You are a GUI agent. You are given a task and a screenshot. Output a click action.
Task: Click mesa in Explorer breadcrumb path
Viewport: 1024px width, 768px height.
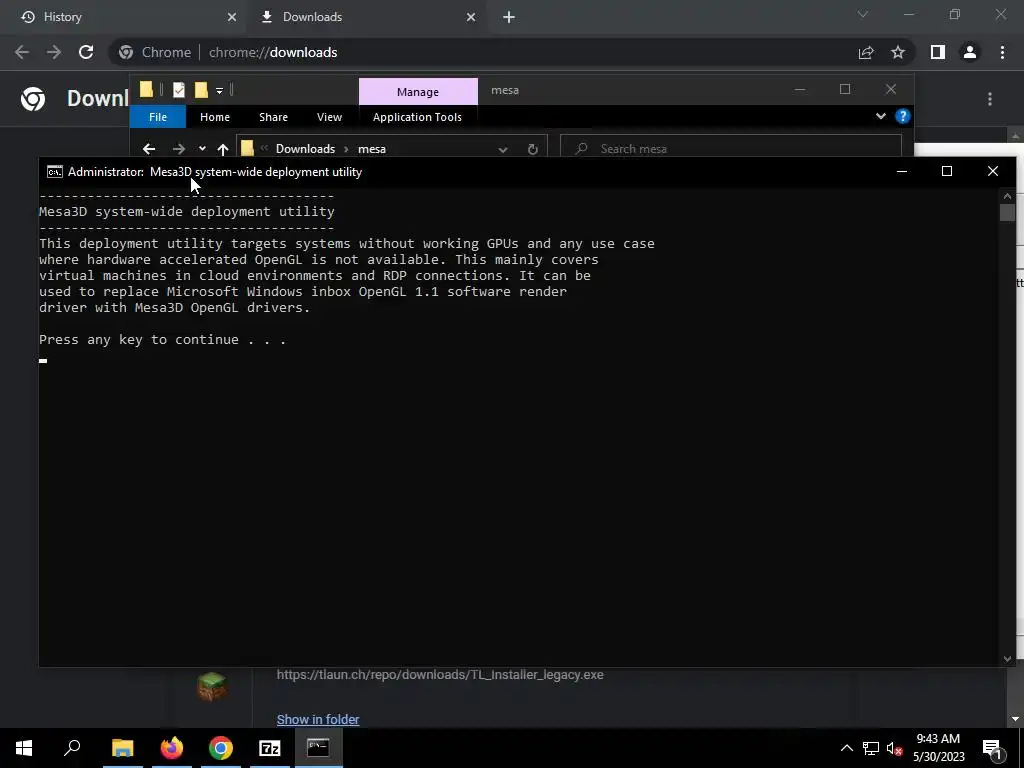(372, 149)
